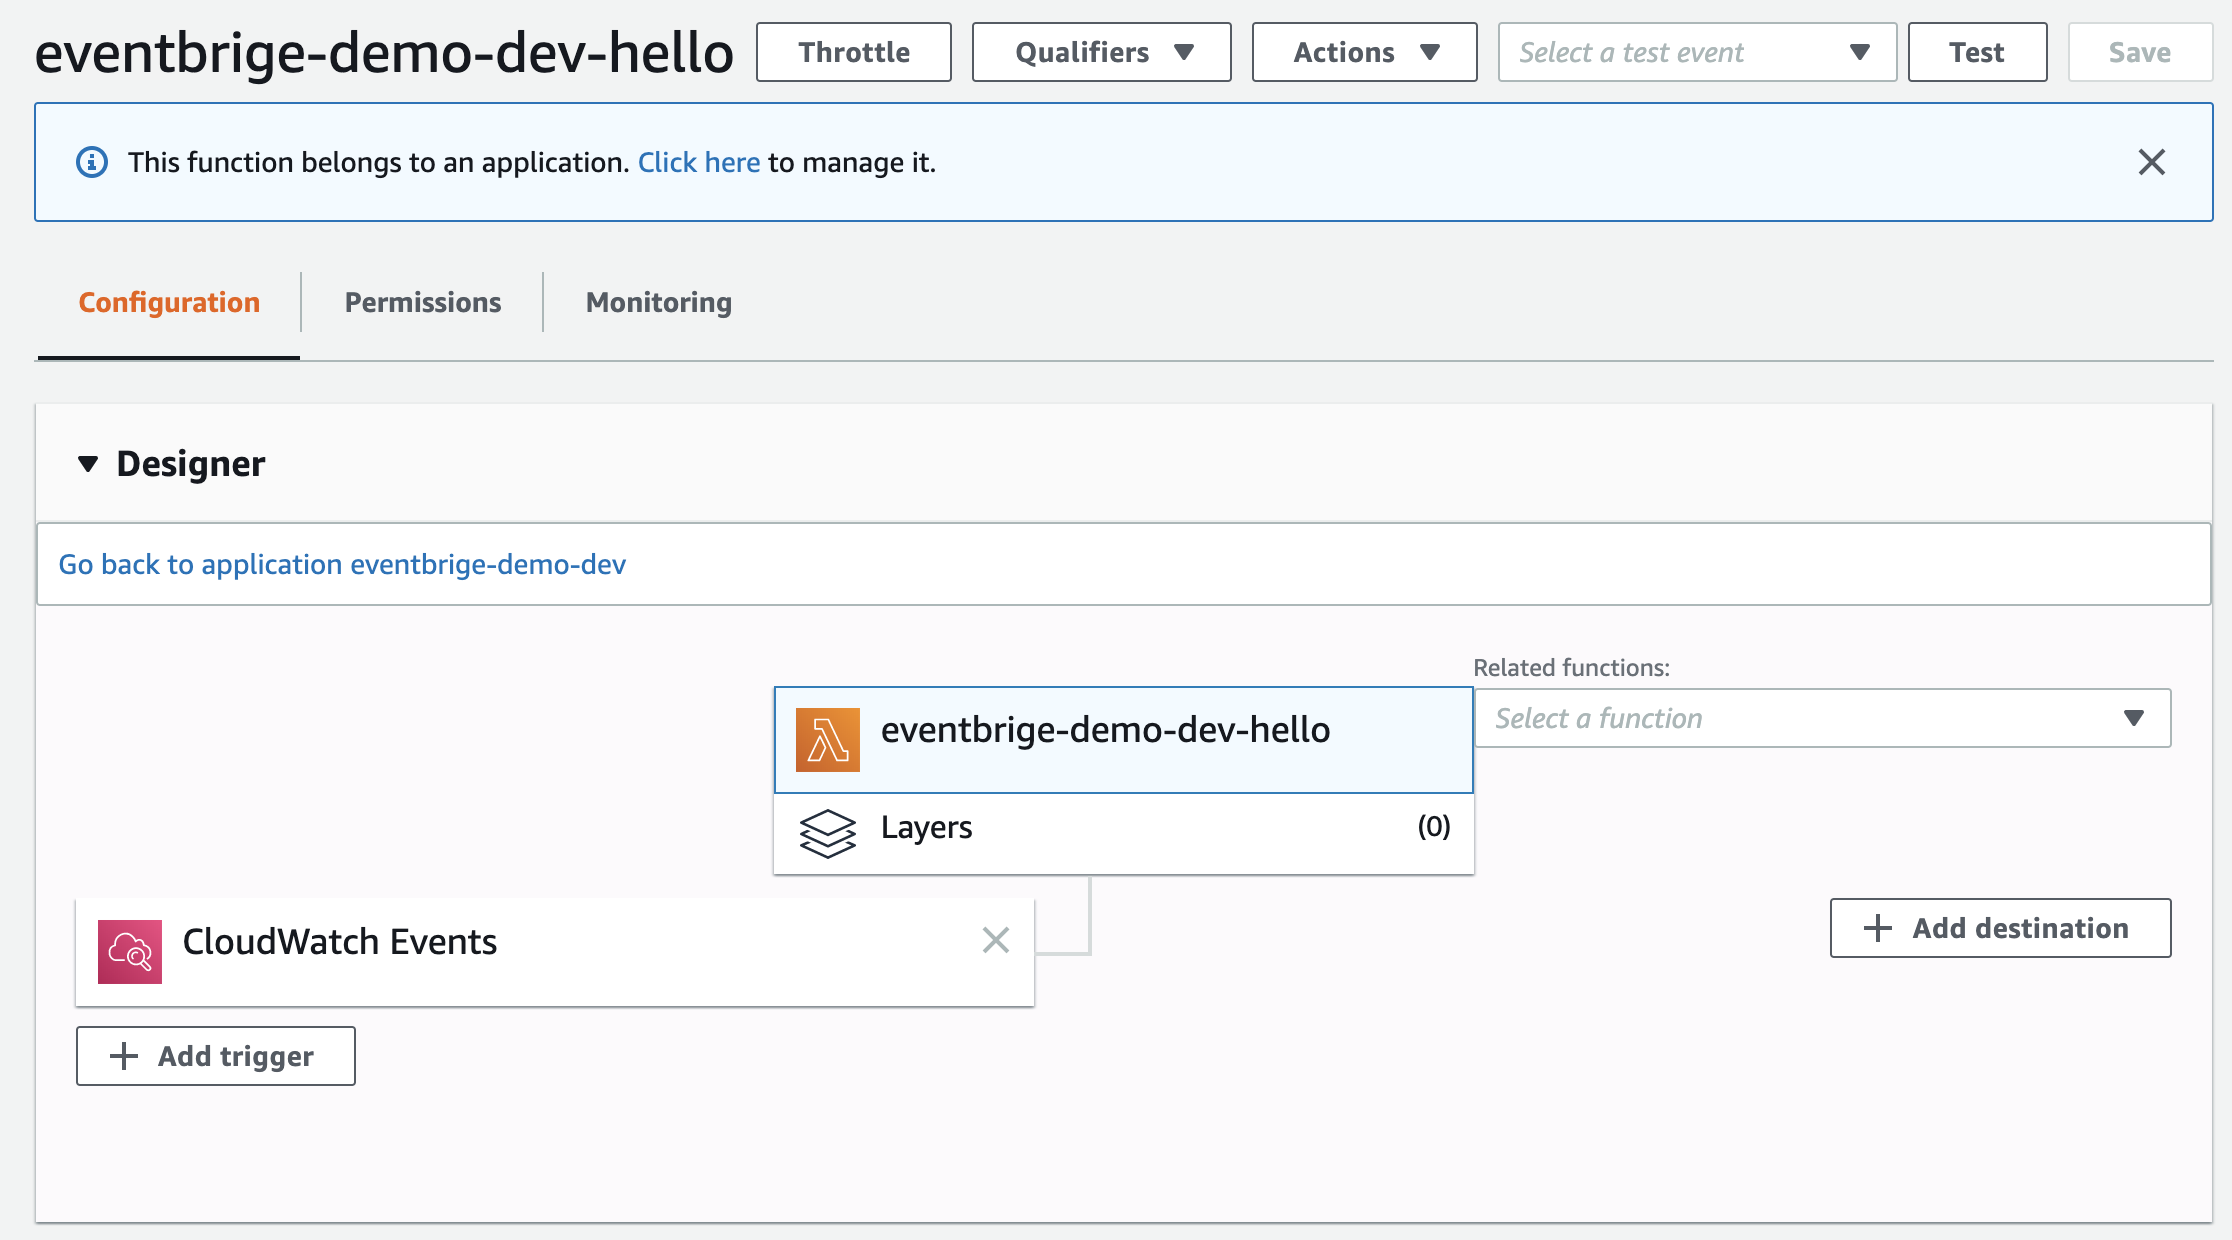Select the Layers row in designer
The width and height of the screenshot is (2232, 1240).
1123,834
